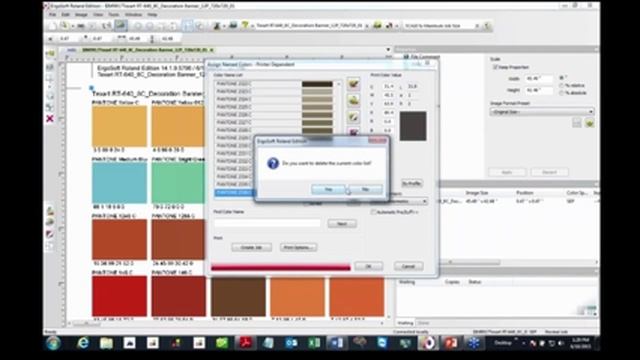Click the yellow help question icon in toolbar
Image resolution: width=640 pixels, height=360 pixels.
pyautogui.click(x=244, y=26)
